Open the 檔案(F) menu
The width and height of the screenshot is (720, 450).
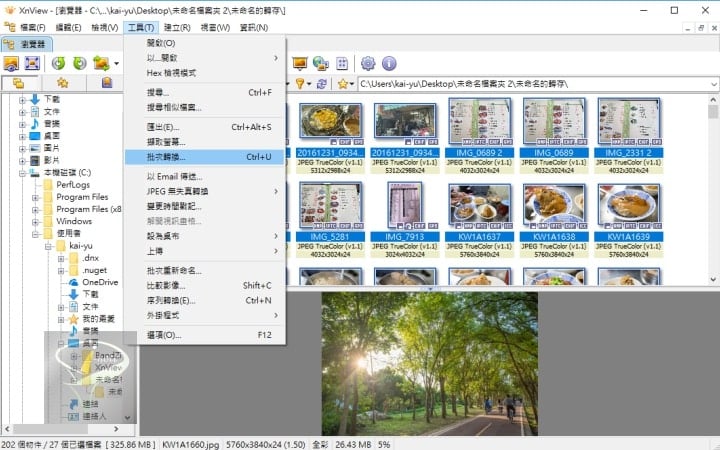[33, 28]
